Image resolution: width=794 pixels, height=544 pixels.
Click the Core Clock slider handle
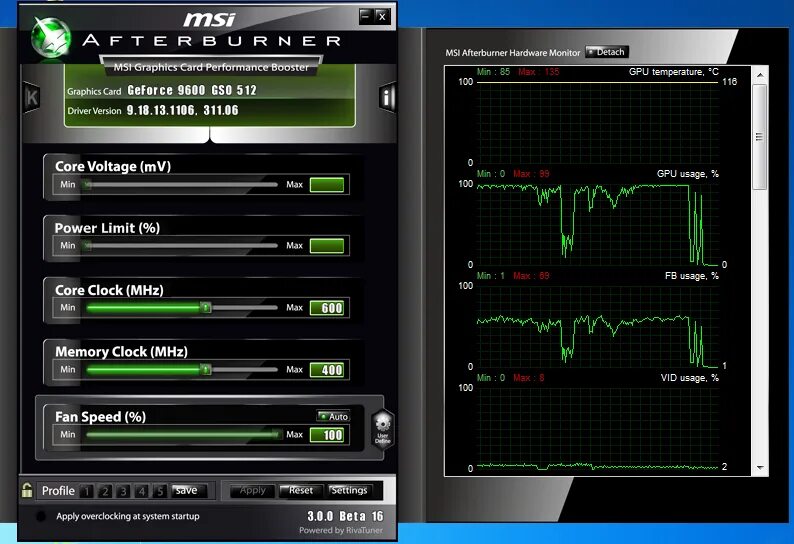[205, 307]
